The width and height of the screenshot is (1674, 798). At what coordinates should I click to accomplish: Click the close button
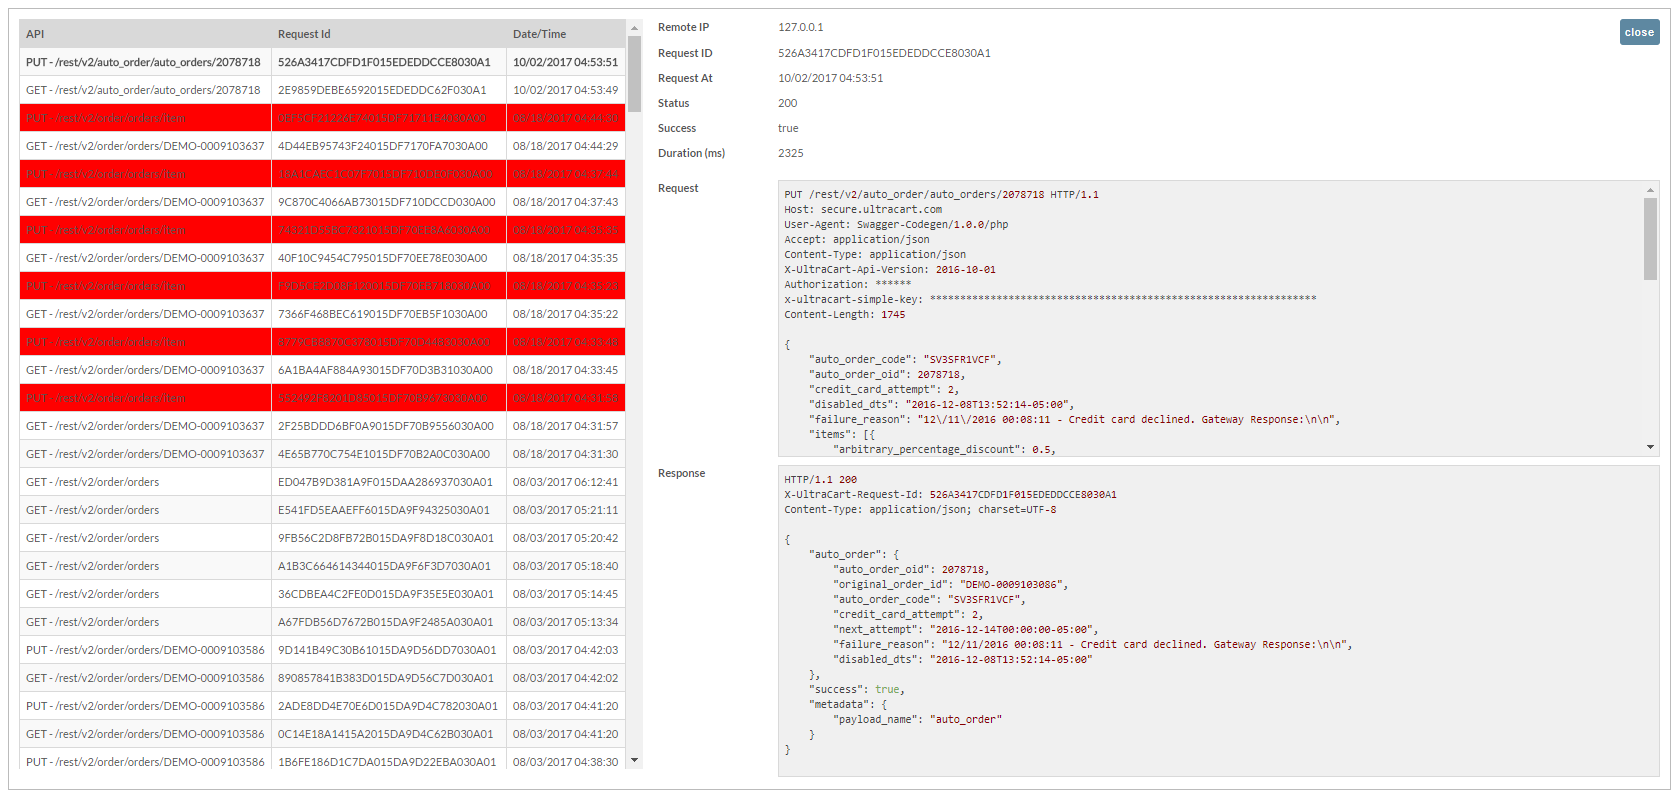tap(1639, 32)
